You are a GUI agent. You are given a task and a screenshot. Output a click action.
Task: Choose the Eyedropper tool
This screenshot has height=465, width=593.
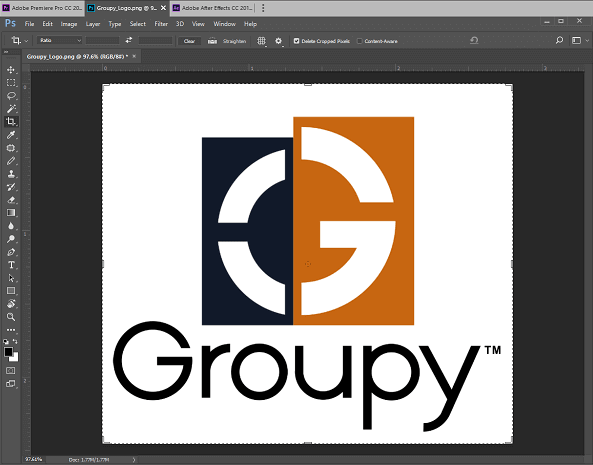(x=11, y=135)
